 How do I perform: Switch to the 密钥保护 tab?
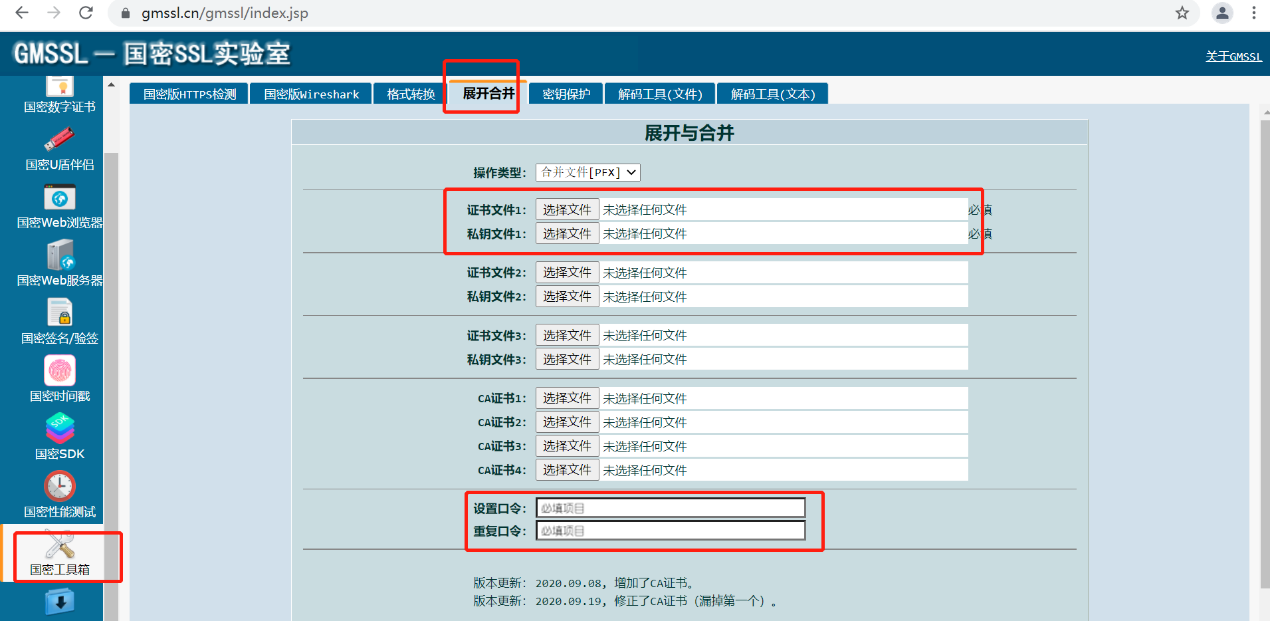tap(565, 92)
